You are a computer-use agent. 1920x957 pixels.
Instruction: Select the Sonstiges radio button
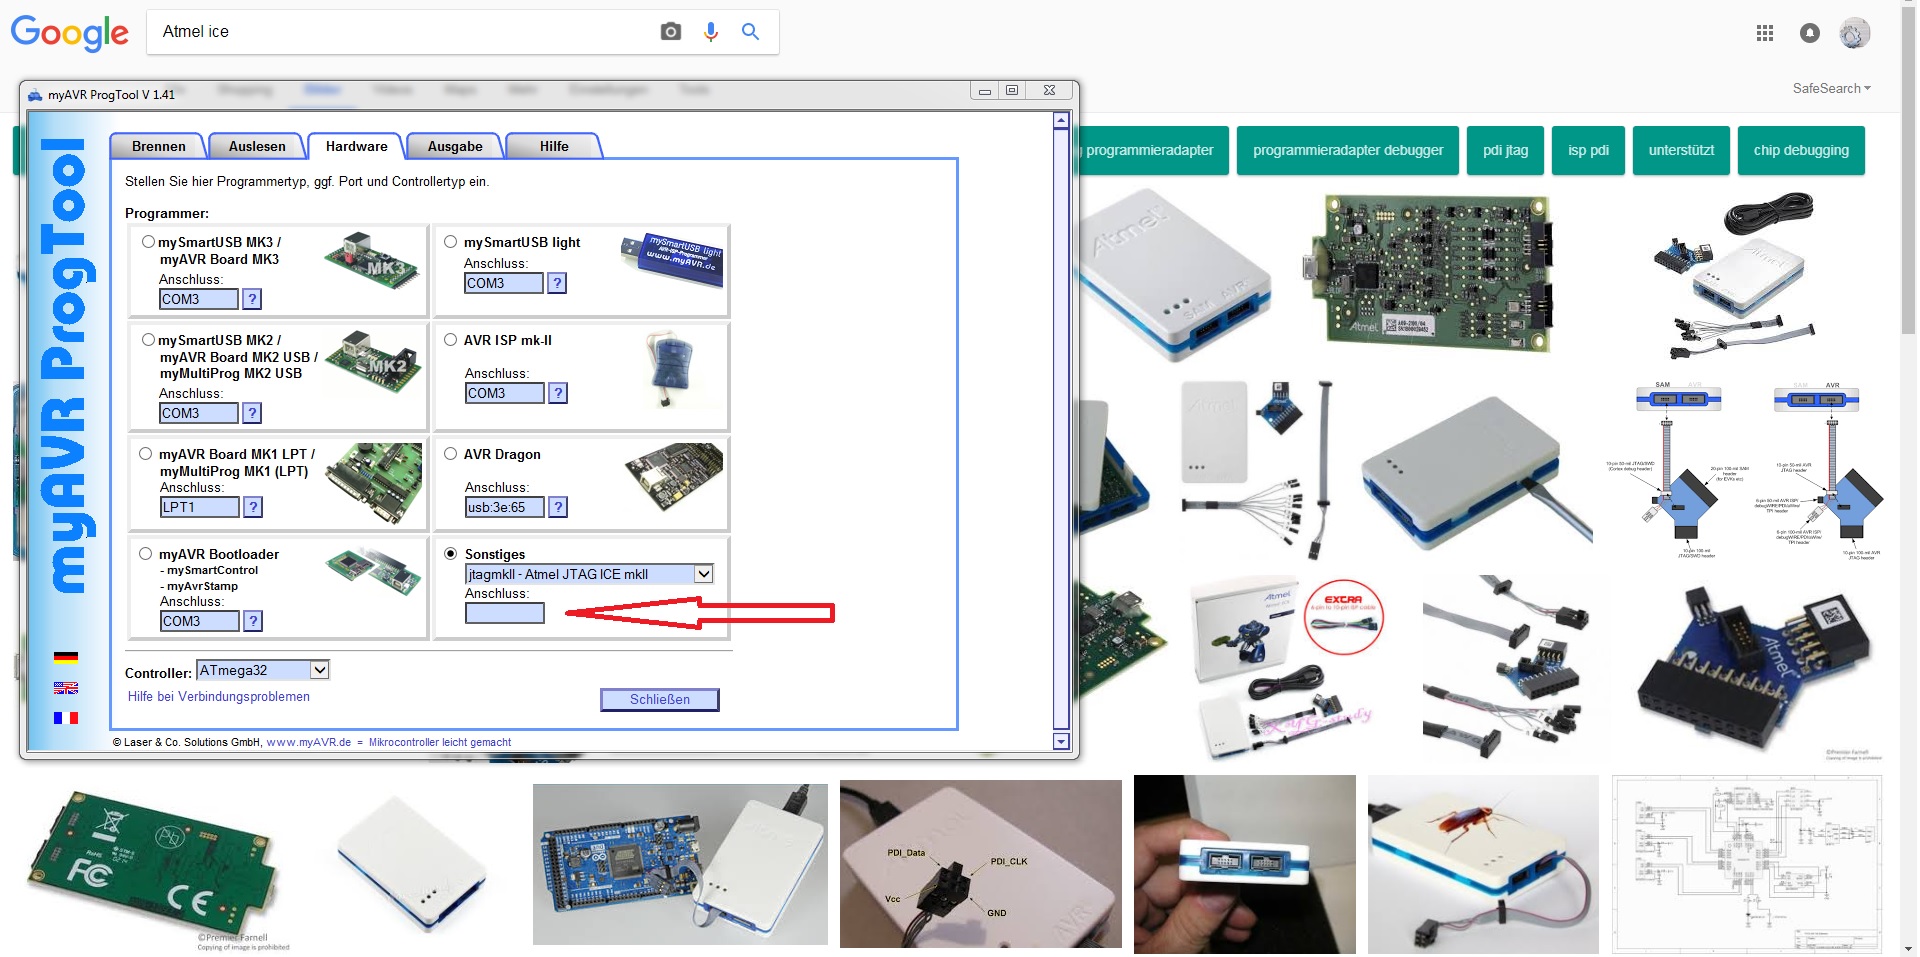click(451, 554)
